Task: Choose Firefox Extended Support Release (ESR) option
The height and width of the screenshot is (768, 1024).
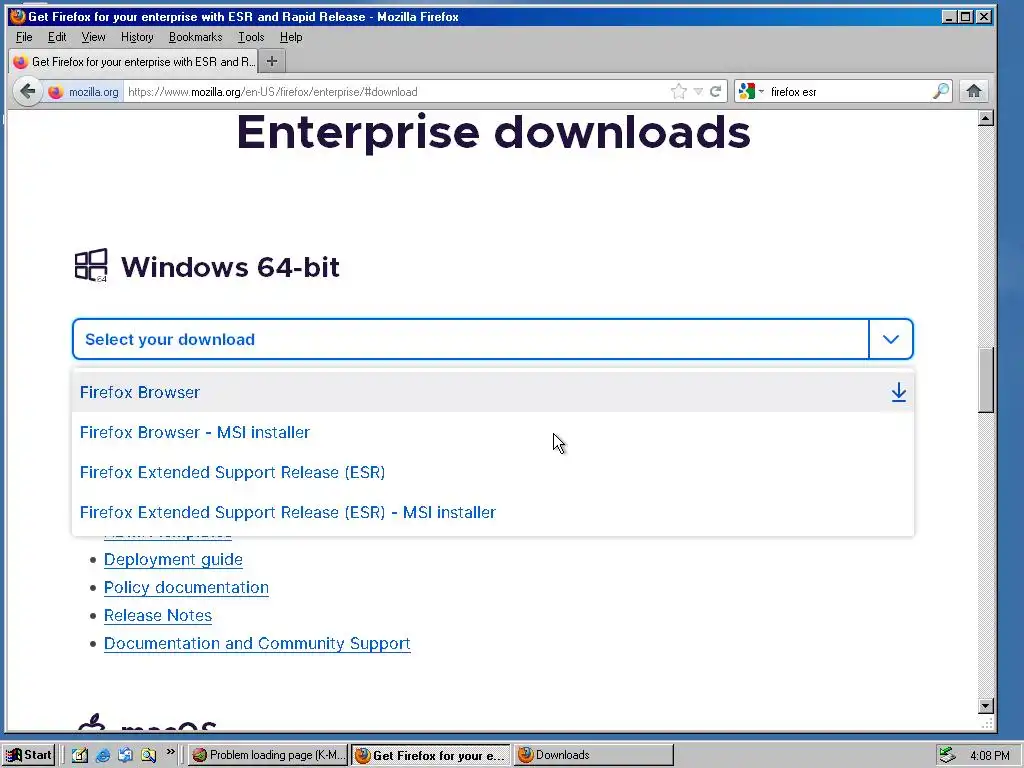Action: 493,472
